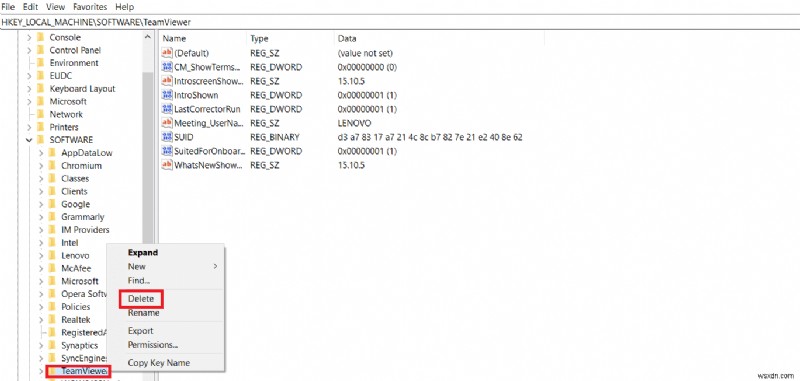This screenshot has height=381, width=800.
Task: Select the TeamViewer key in tree
Action: pos(84,371)
